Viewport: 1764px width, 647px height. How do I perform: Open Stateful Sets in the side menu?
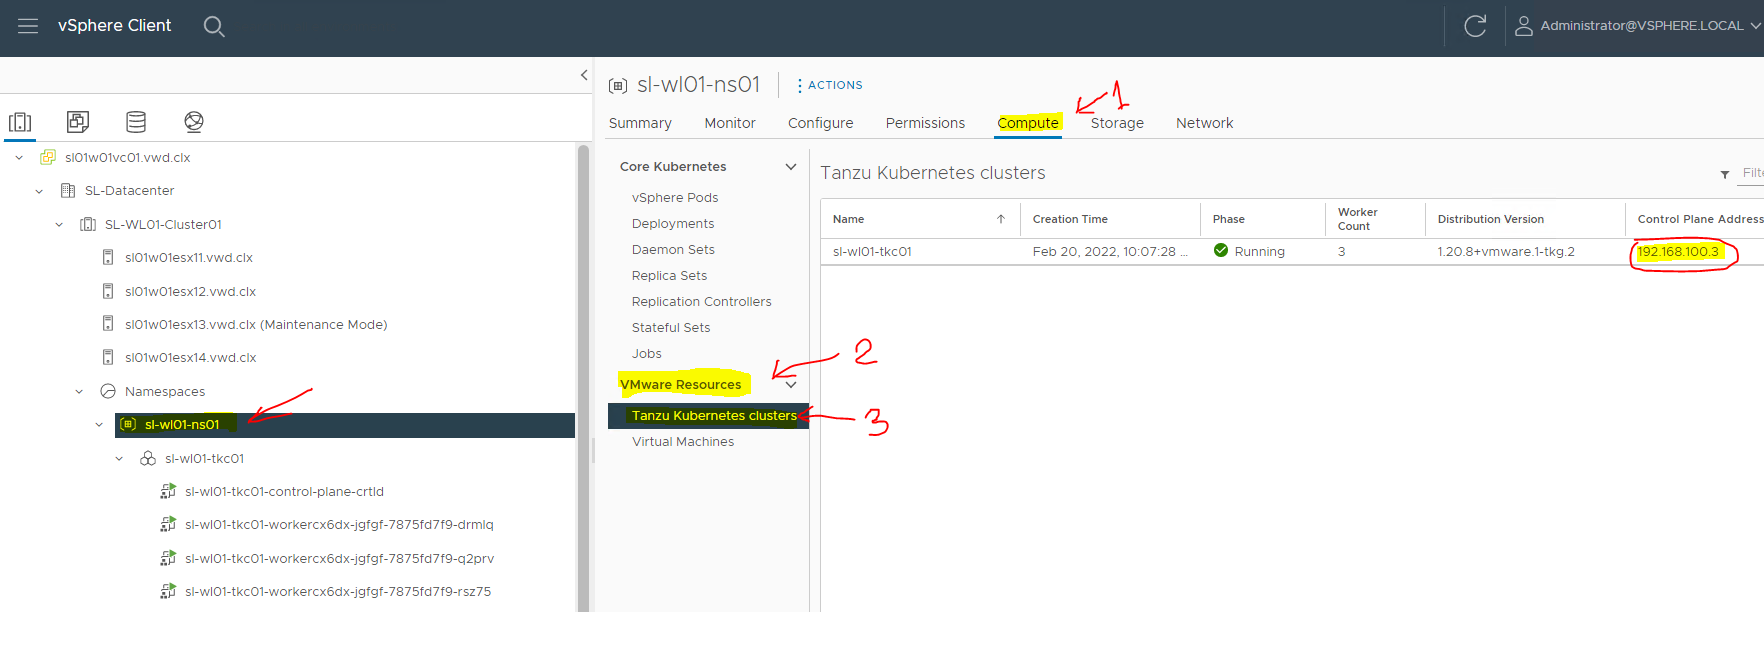click(x=671, y=328)
